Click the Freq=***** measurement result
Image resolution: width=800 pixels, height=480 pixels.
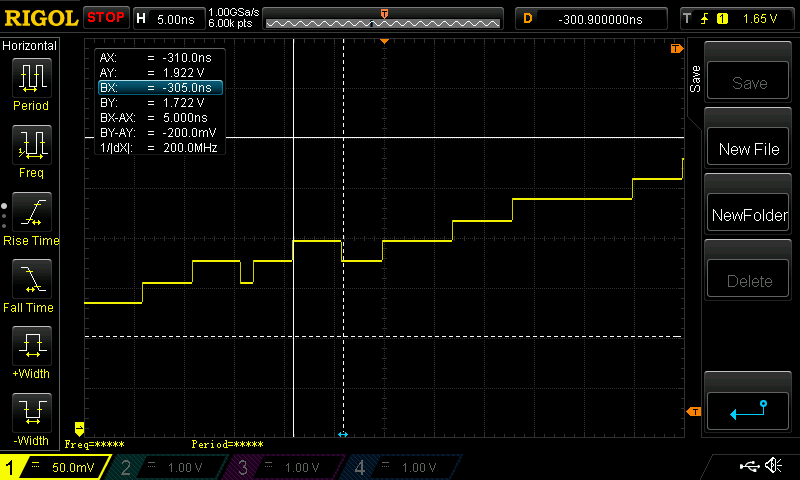point(94,444)
